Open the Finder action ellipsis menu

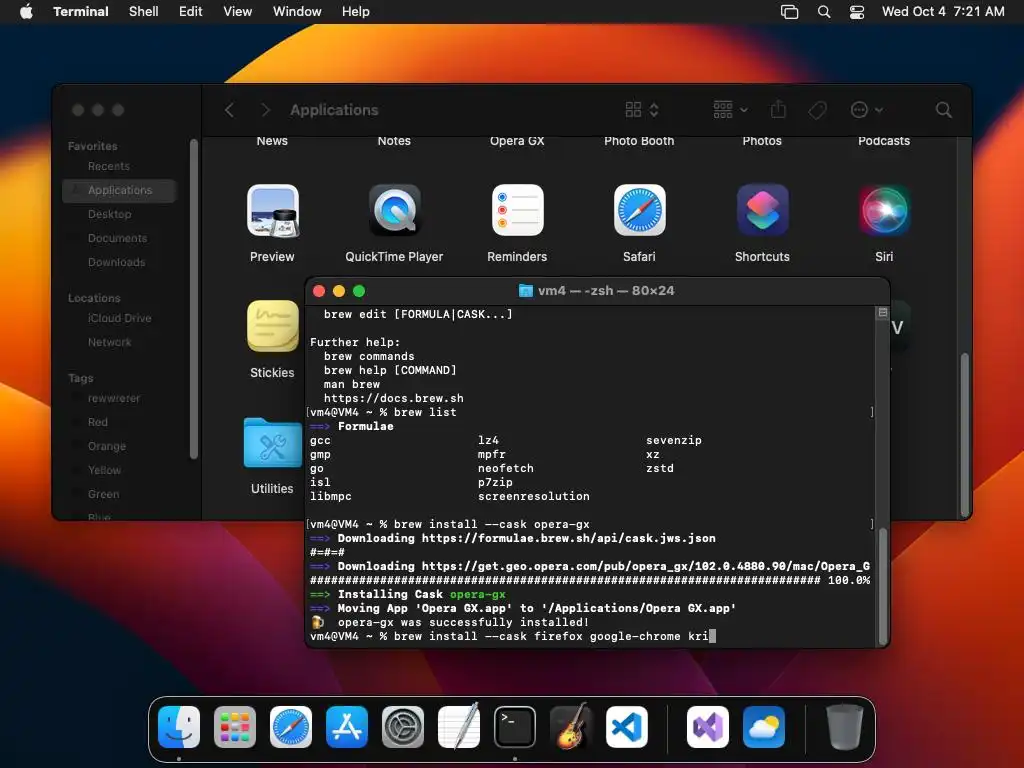point(867,110)
